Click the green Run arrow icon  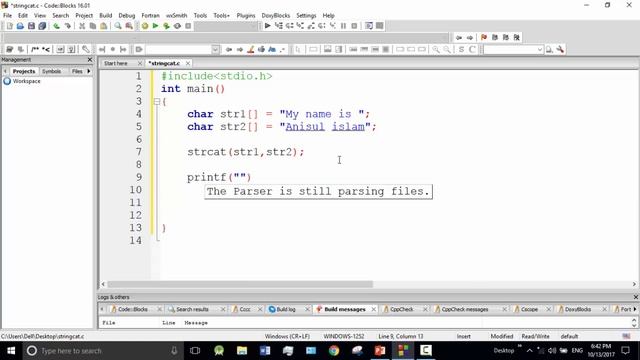pyautogui.click(x=156, y=26)
